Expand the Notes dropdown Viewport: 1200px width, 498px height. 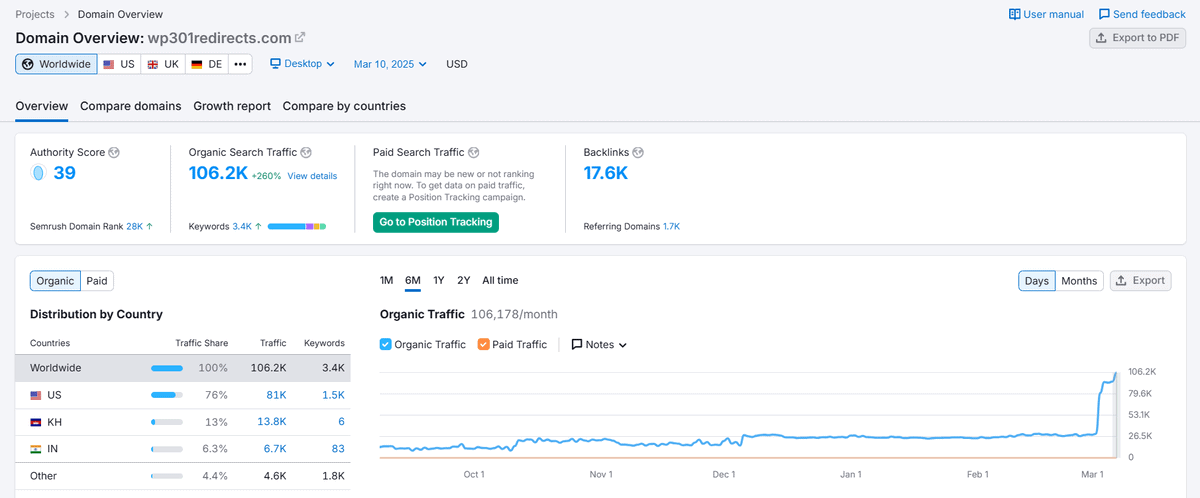(x=599, y=344)
